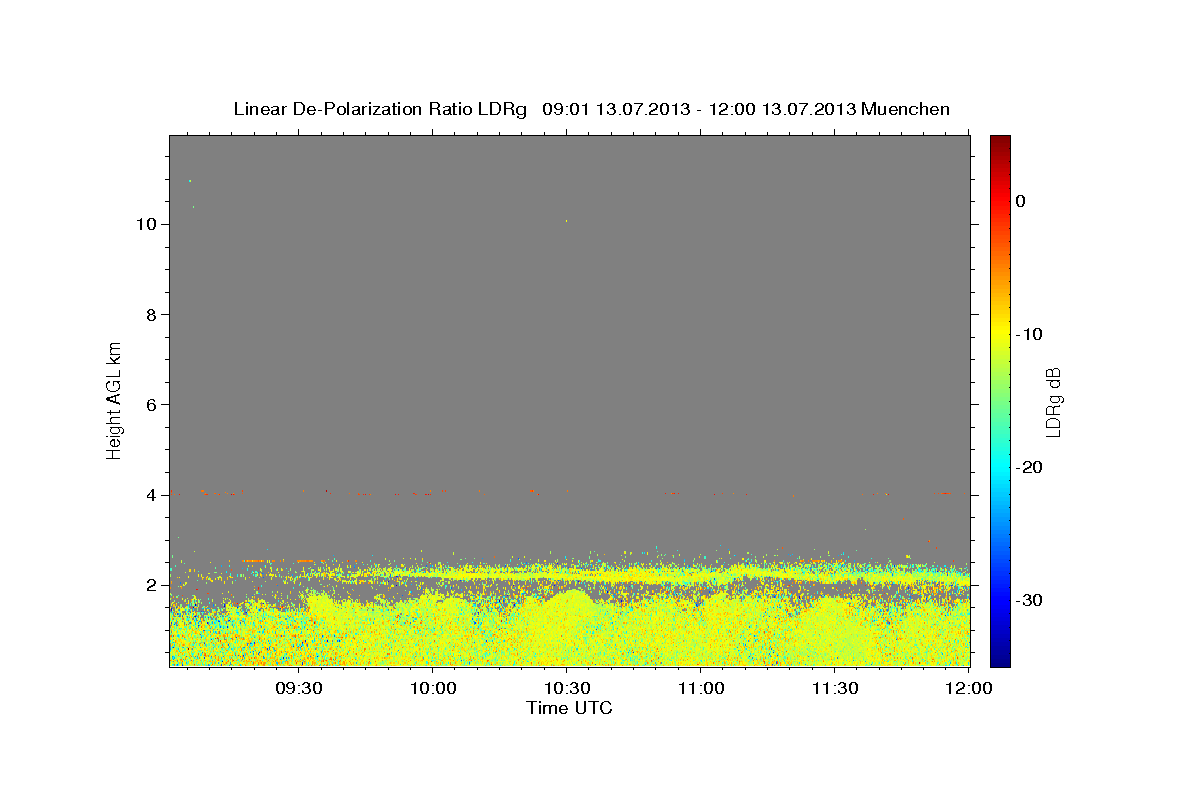The width and height of the screenshot is (1200, 800).
Task: Click the 10:00 time tick label
Action: coord(433,688)
